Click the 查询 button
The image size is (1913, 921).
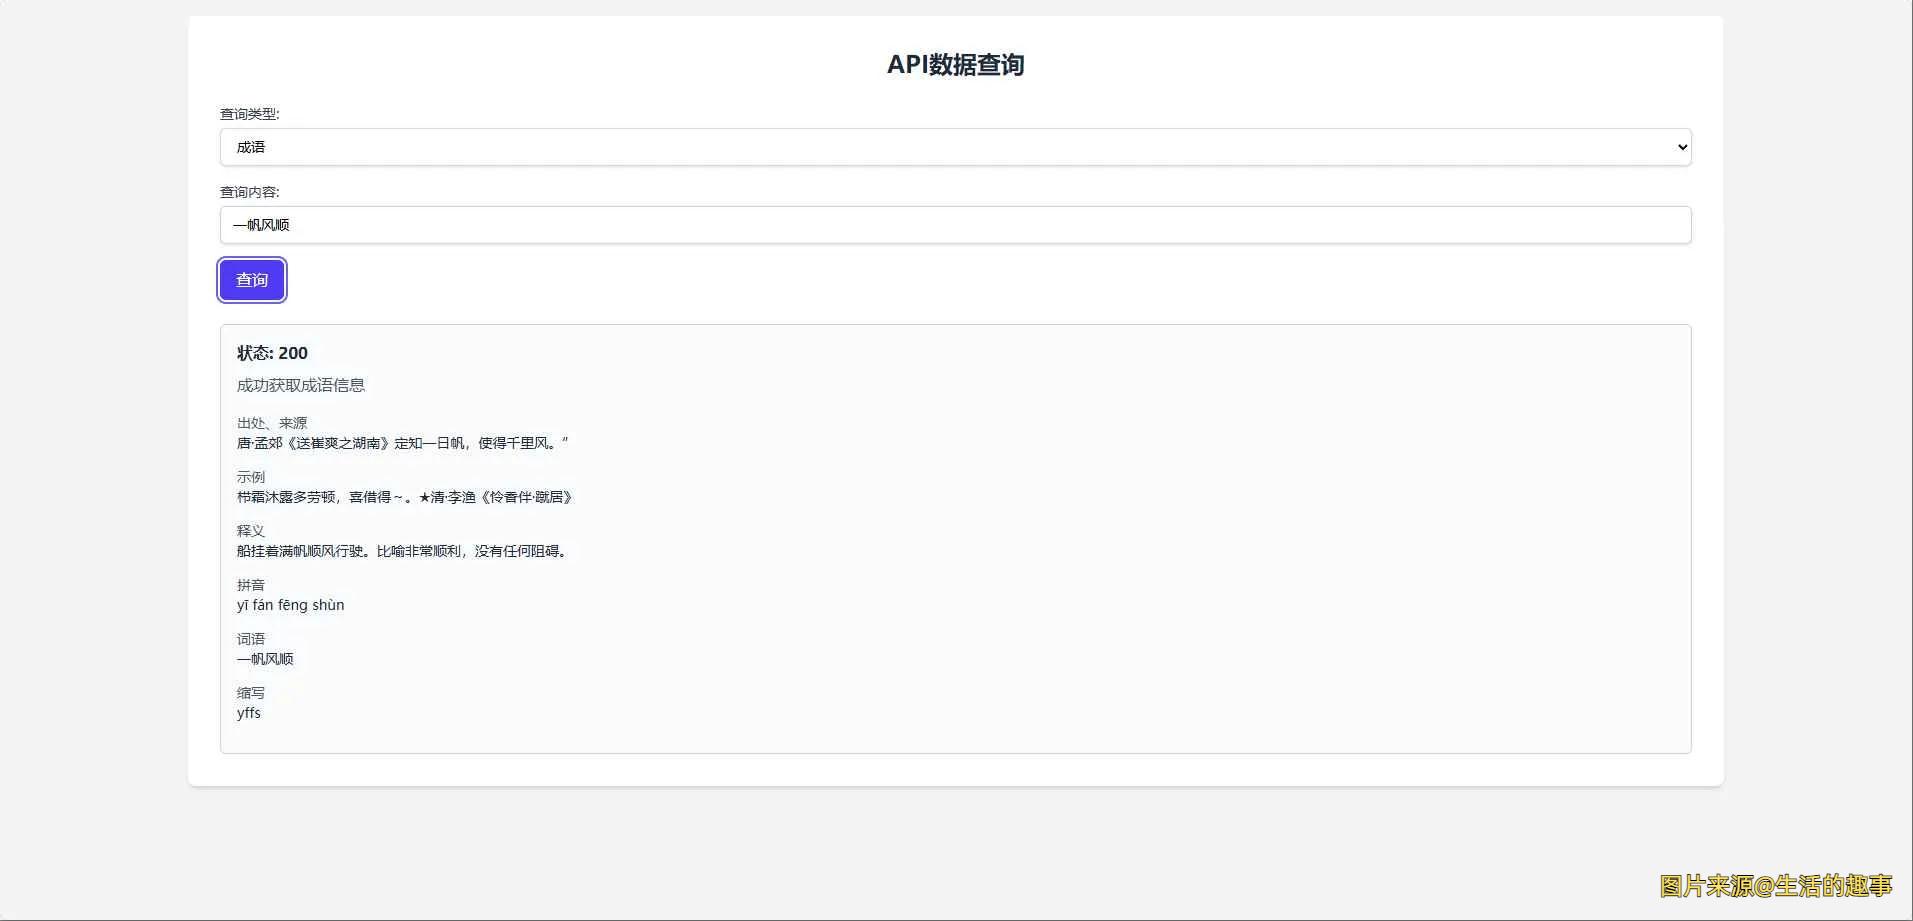click(x=251, y=280)
